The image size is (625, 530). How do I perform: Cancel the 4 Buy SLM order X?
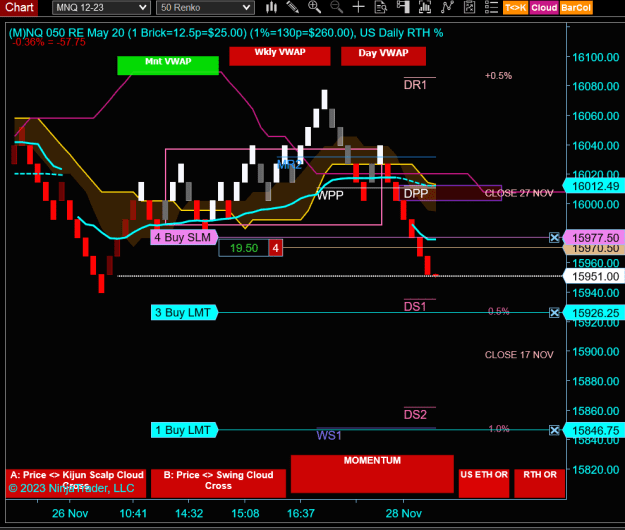pos(554,238)
